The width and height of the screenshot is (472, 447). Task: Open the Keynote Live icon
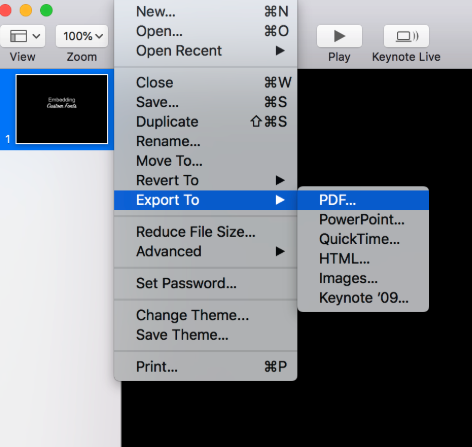click(406, 36)
